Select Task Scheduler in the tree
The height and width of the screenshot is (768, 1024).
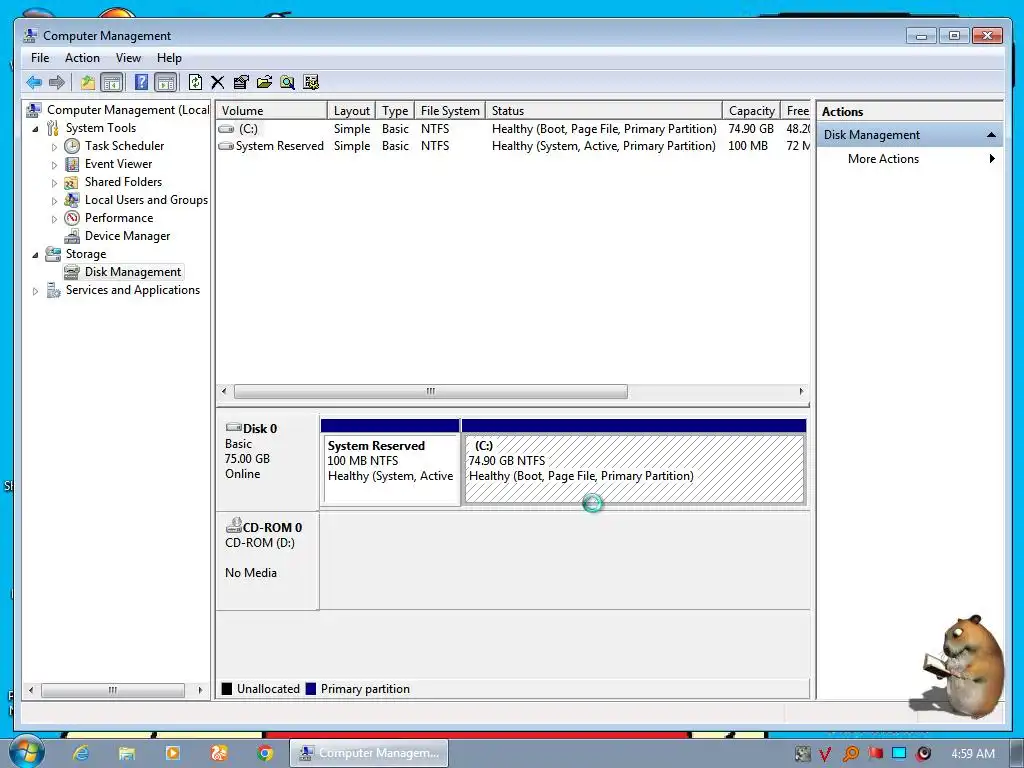[124, 146]
